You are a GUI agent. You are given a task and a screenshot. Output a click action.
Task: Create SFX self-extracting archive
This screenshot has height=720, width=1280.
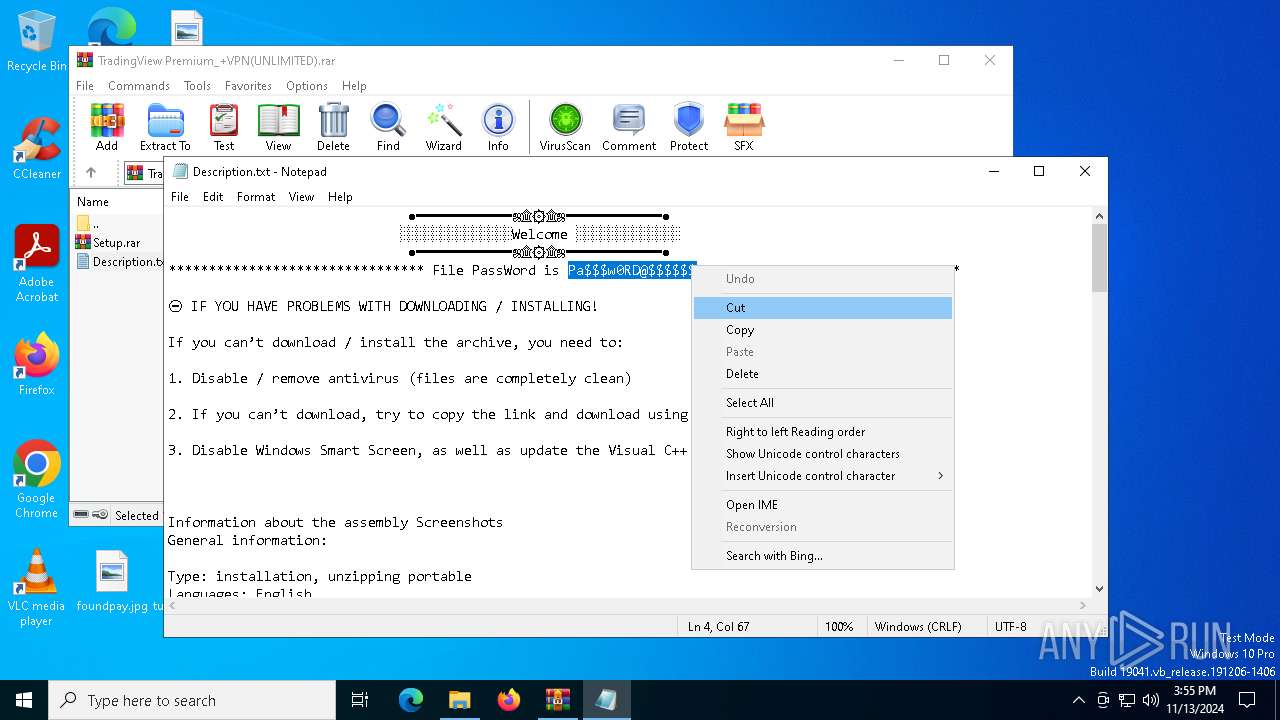tap(744, 127)
